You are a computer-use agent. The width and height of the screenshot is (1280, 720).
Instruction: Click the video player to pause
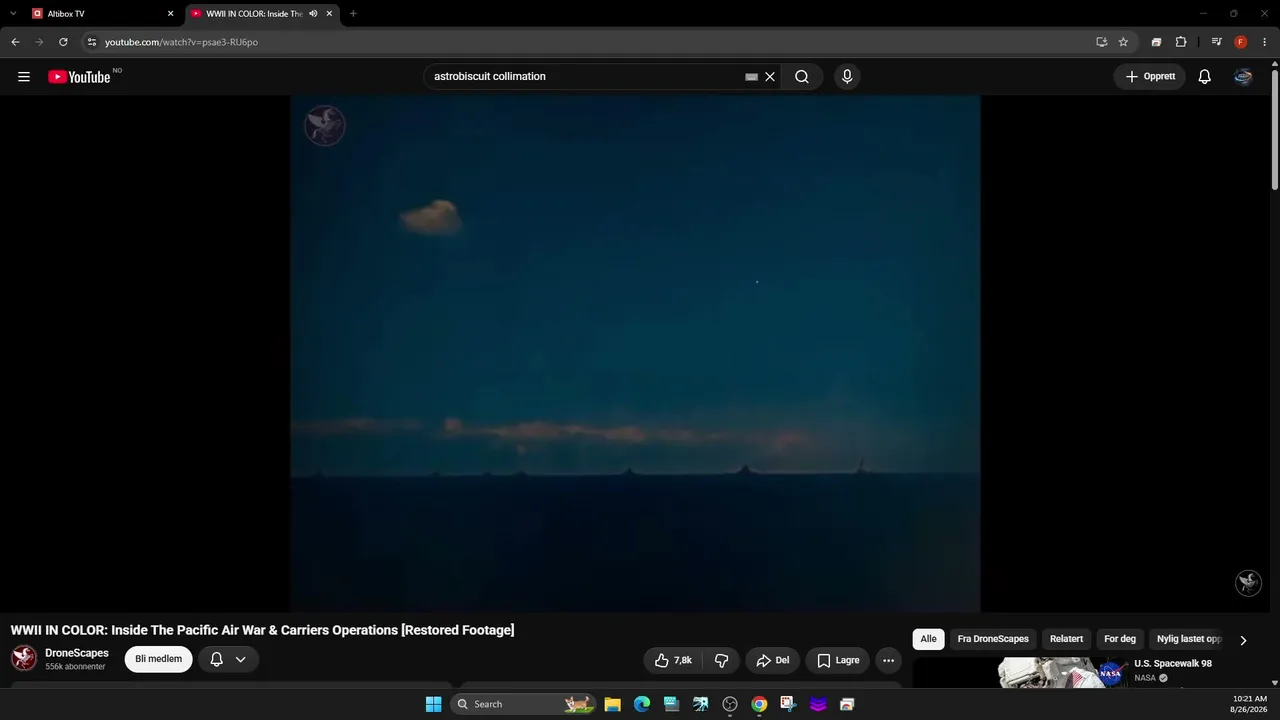[x=635, y=353]
